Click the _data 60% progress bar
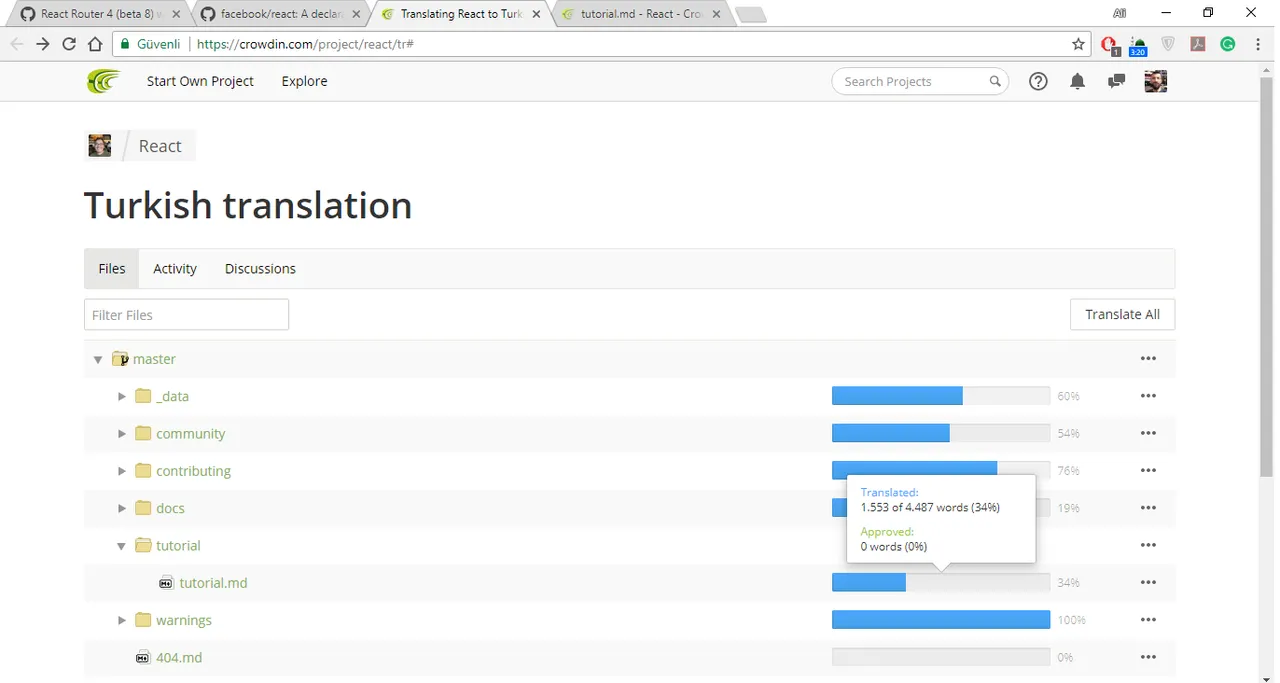 [941, 396]
